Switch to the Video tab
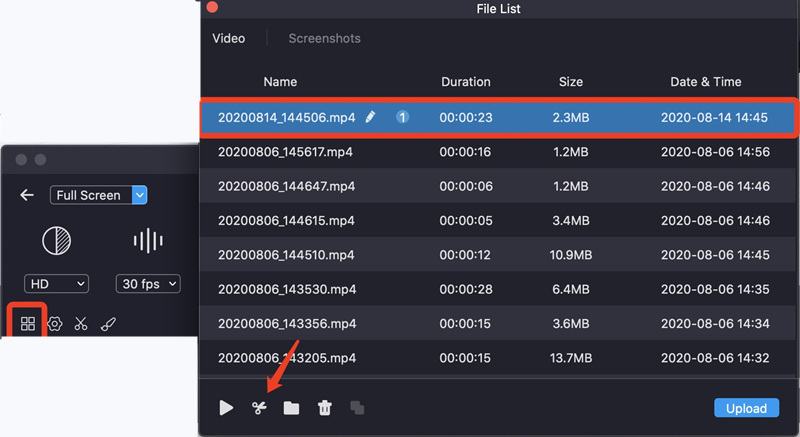Screen dimensions: 800x437 tap(229, 38)
